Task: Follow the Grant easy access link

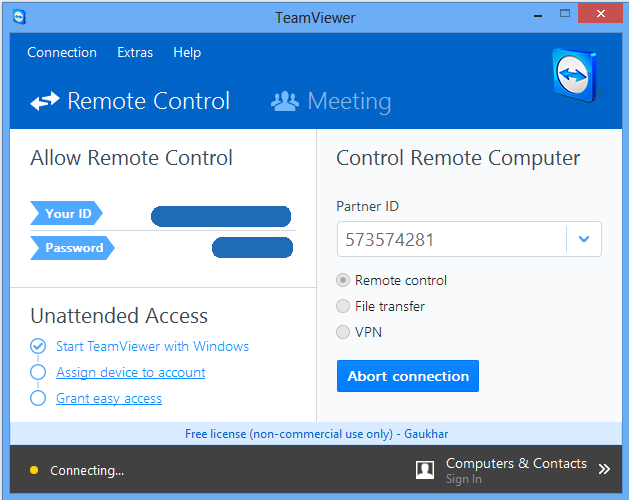Action: click(x=109, y=398)
